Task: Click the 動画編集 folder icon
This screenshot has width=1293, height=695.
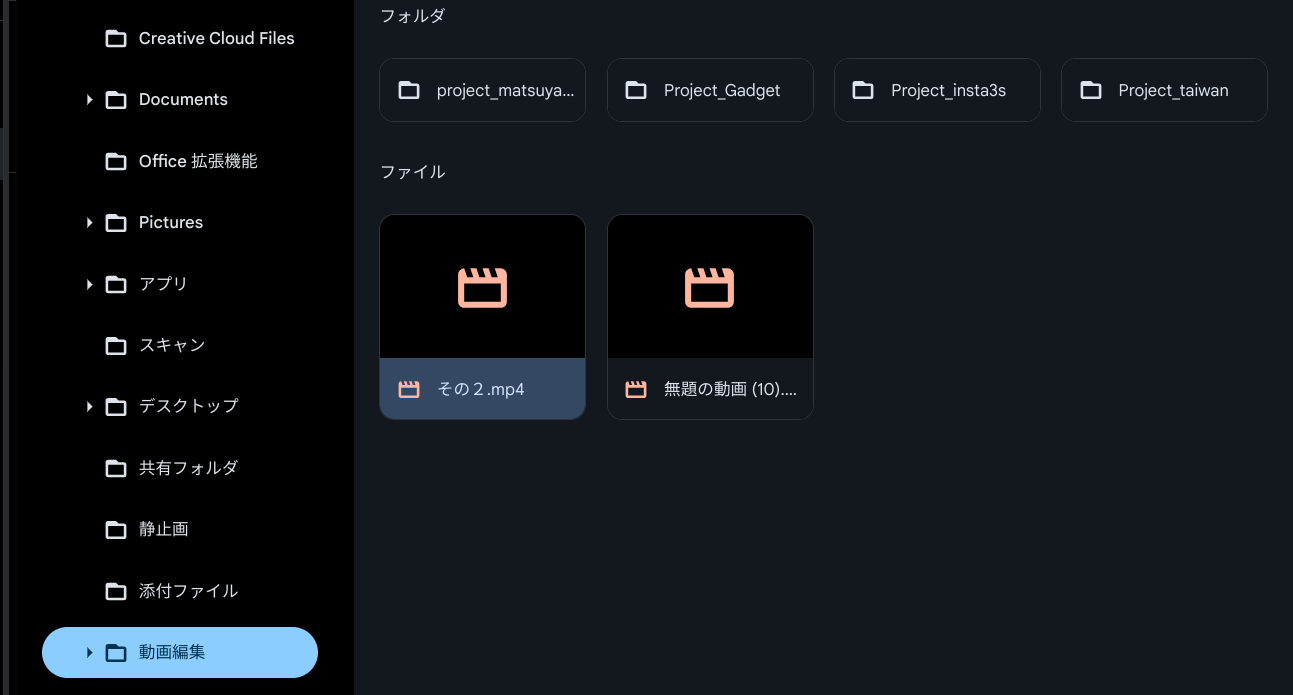Action: [x=116, y=653]
